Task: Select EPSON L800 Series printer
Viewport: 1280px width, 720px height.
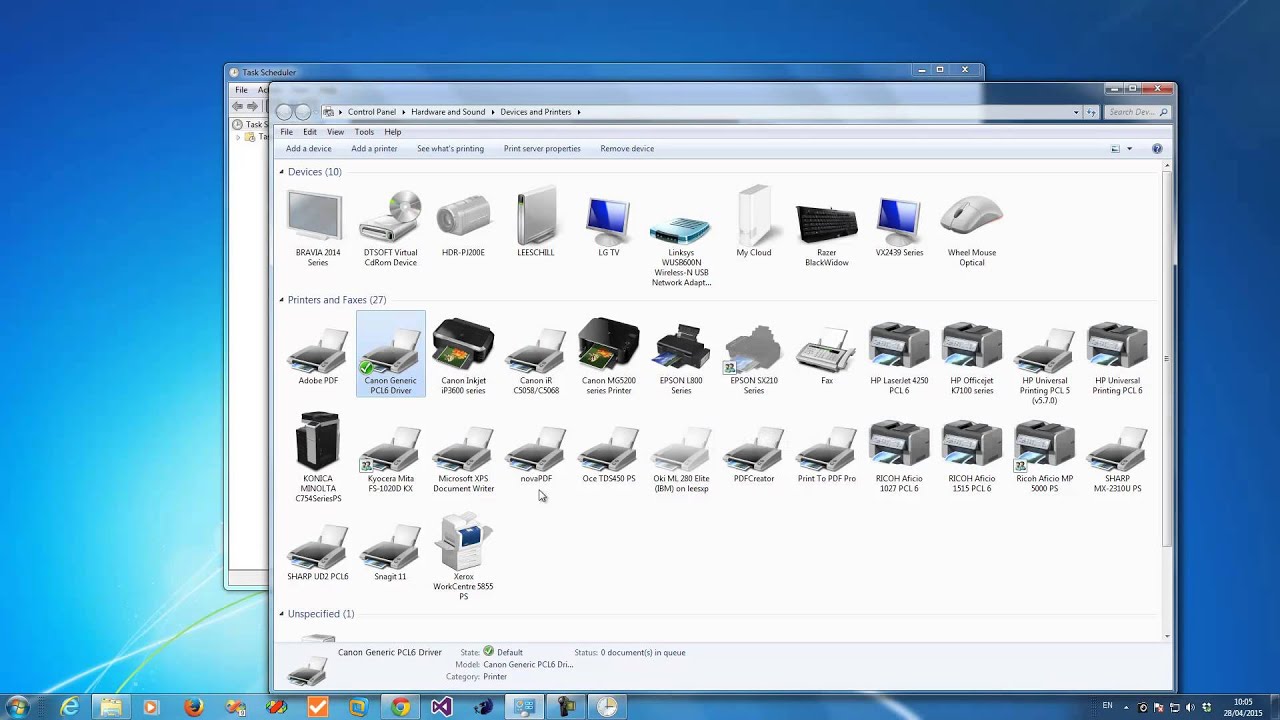Action: tap(681, 356)
